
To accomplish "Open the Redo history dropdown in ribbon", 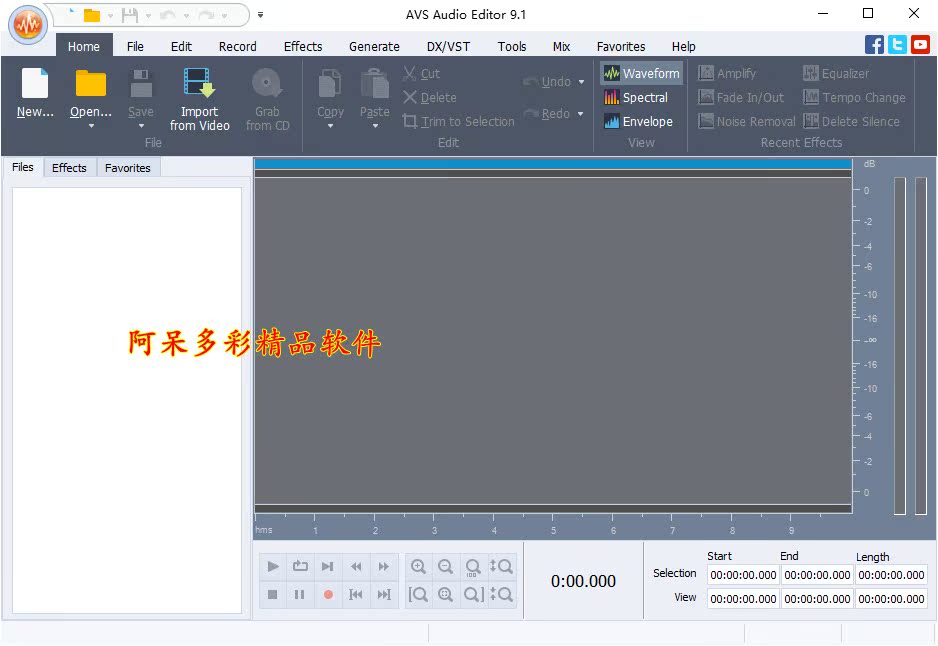I will point(580,114).
